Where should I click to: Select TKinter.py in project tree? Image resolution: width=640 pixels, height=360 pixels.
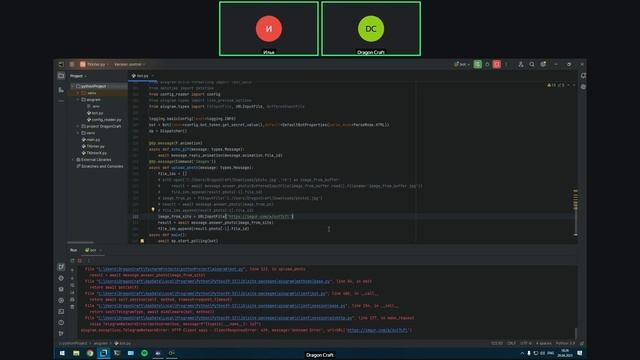click(93, 146)
